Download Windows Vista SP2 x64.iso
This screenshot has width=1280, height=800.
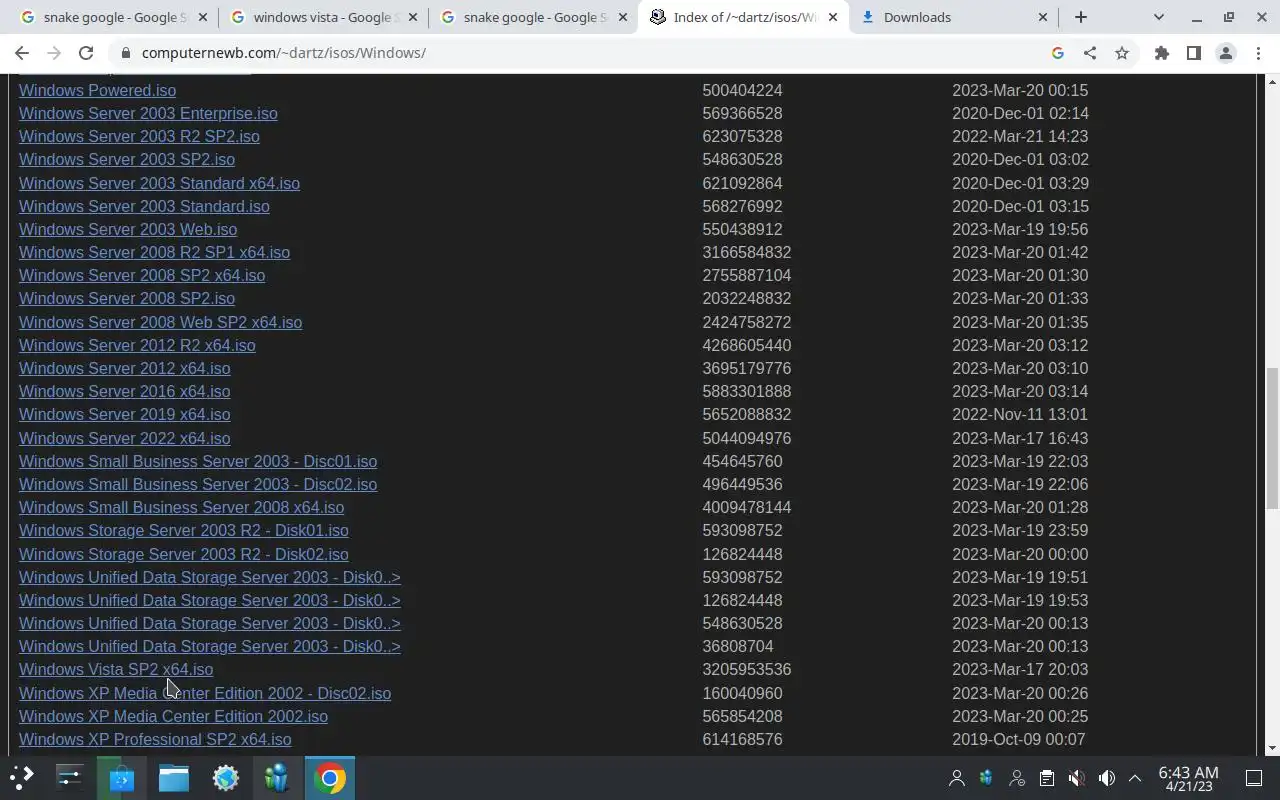pyautogui.click(x=116, y=669)
